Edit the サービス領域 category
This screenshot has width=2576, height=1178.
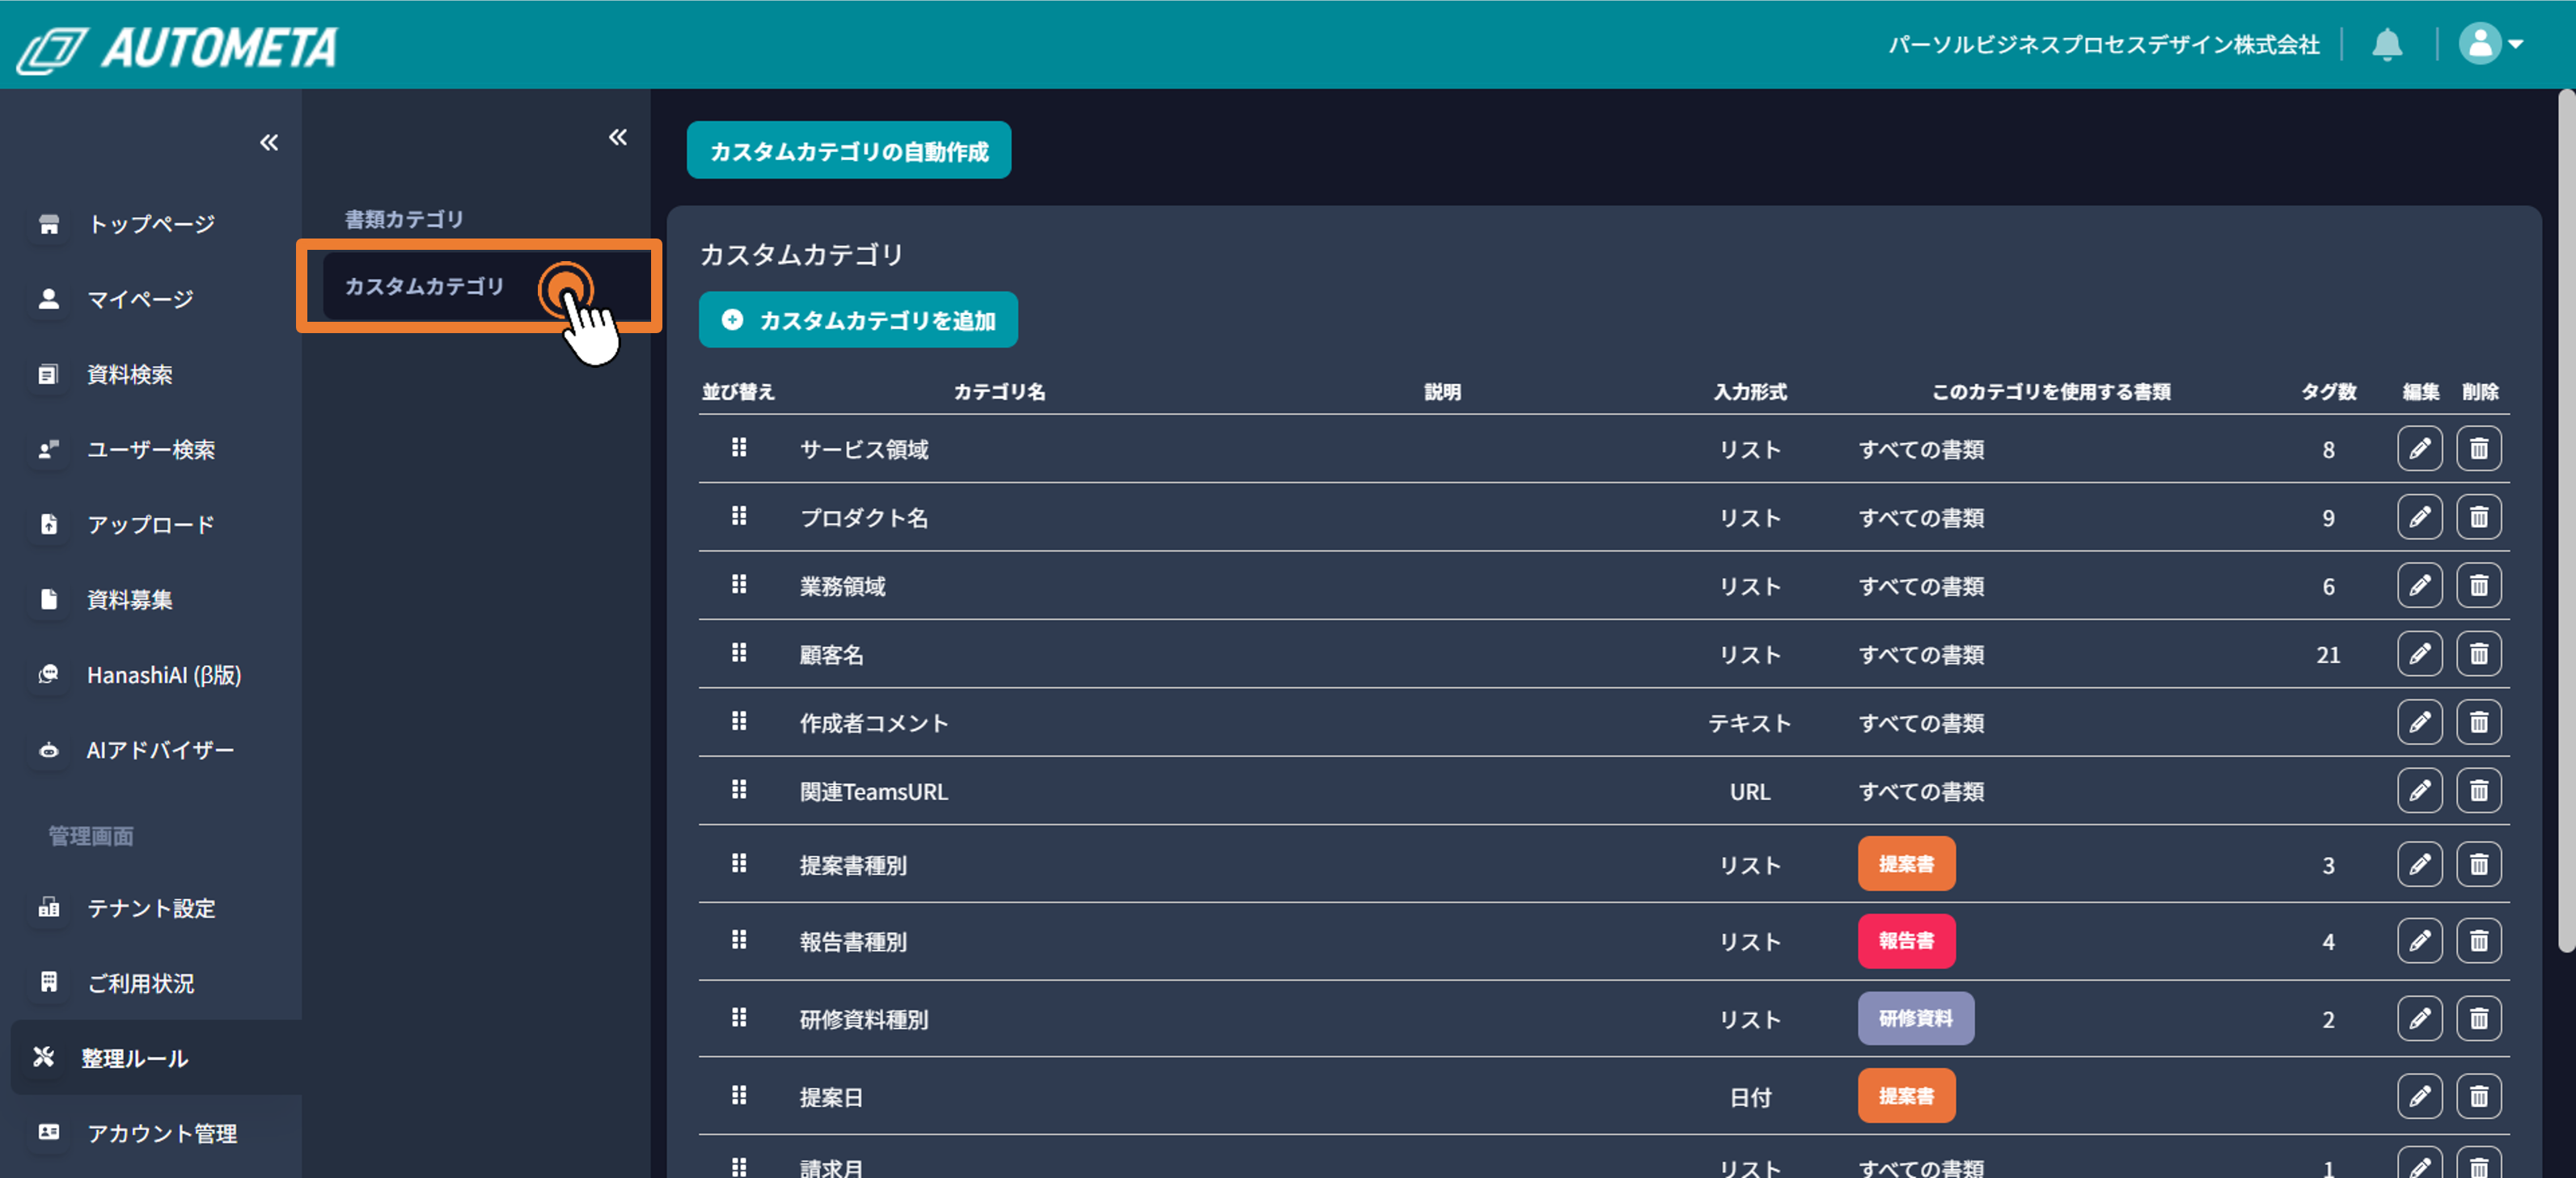coord(2419,449)
